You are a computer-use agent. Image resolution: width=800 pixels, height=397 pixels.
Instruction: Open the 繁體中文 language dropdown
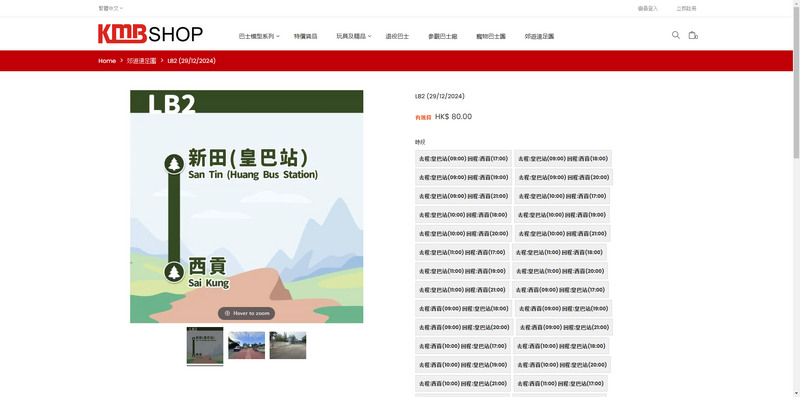(x=111, y=8)
